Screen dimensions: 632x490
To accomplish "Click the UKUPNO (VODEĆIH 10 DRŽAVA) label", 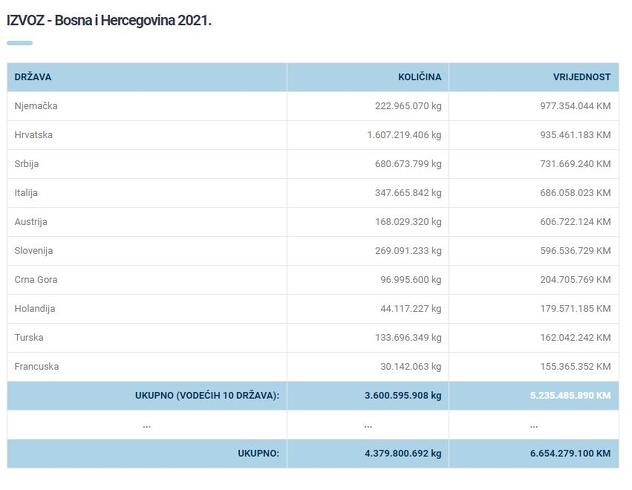I will [x=207, y=396].
